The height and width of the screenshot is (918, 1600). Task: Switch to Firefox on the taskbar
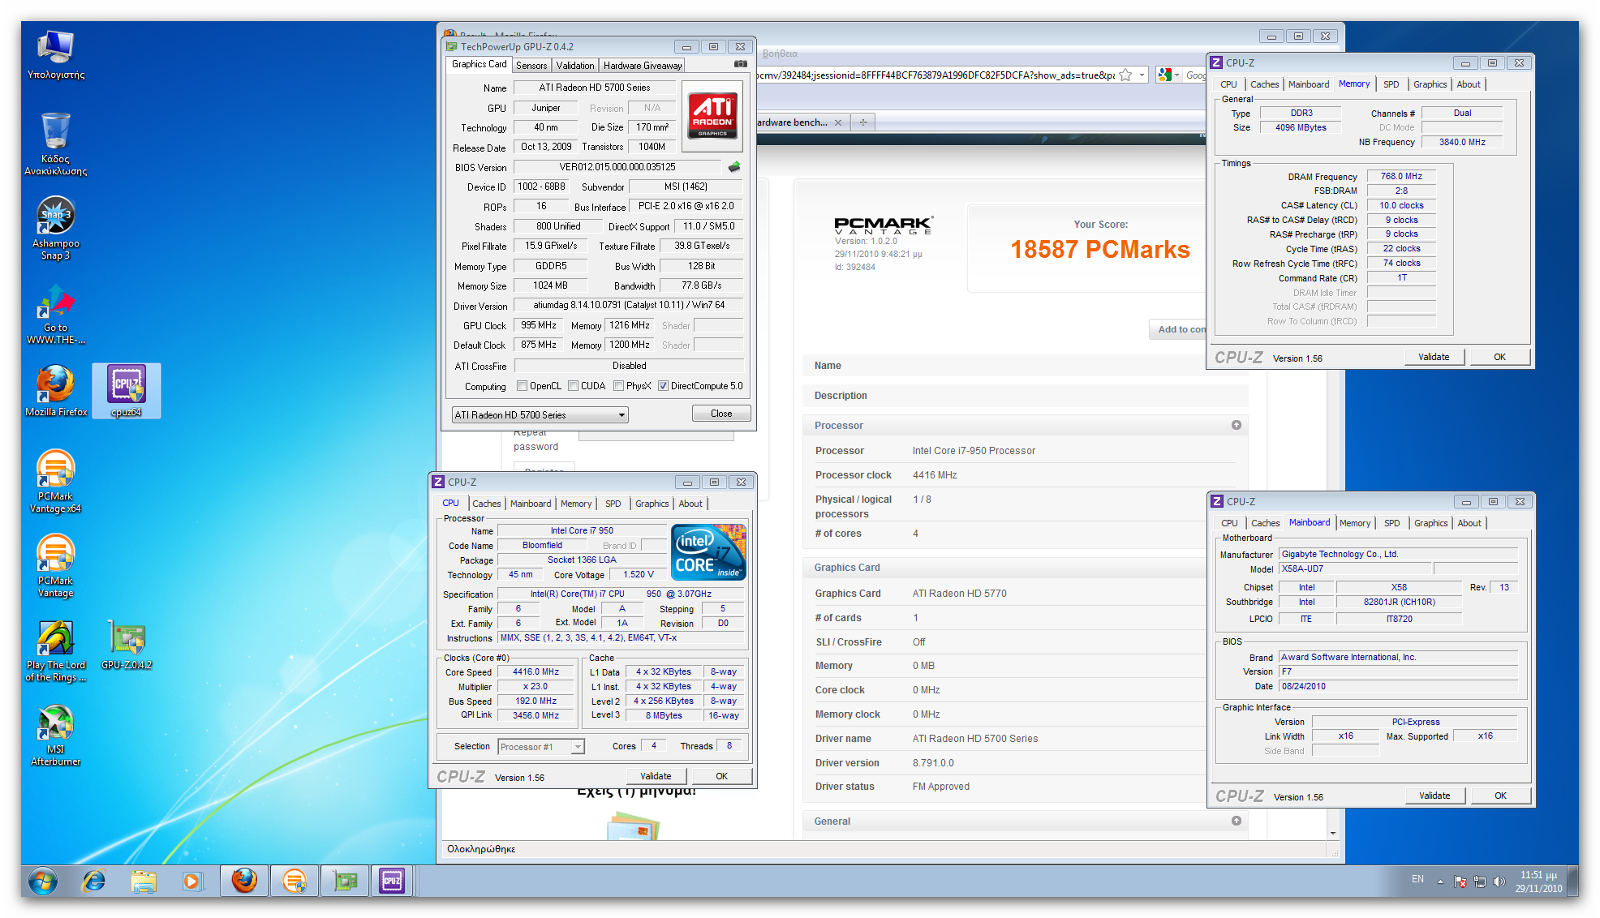244,881
